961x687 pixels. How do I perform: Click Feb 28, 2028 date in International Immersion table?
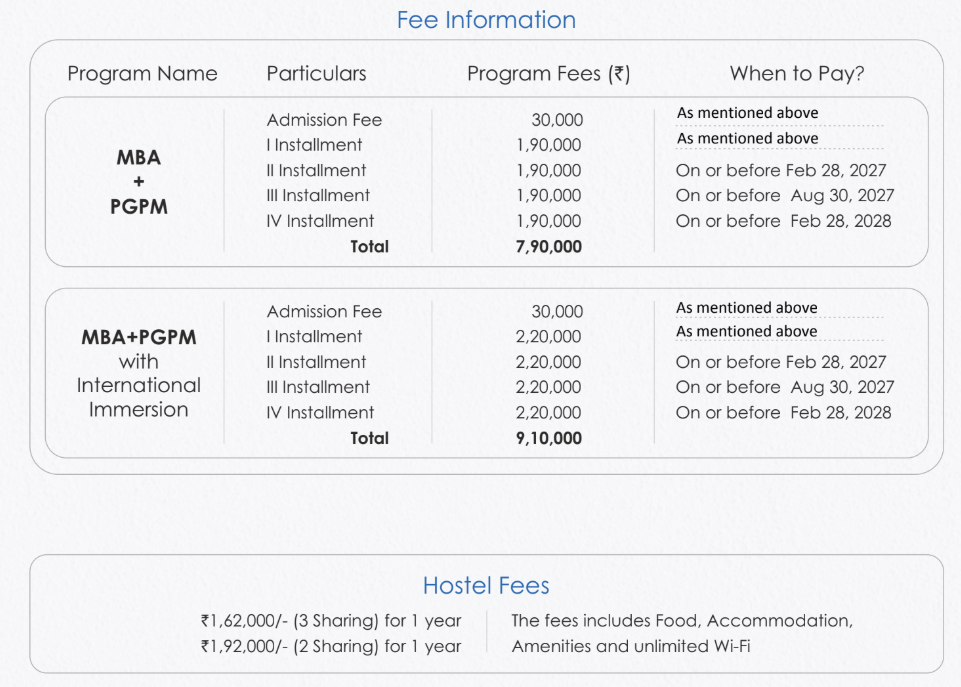840,412
